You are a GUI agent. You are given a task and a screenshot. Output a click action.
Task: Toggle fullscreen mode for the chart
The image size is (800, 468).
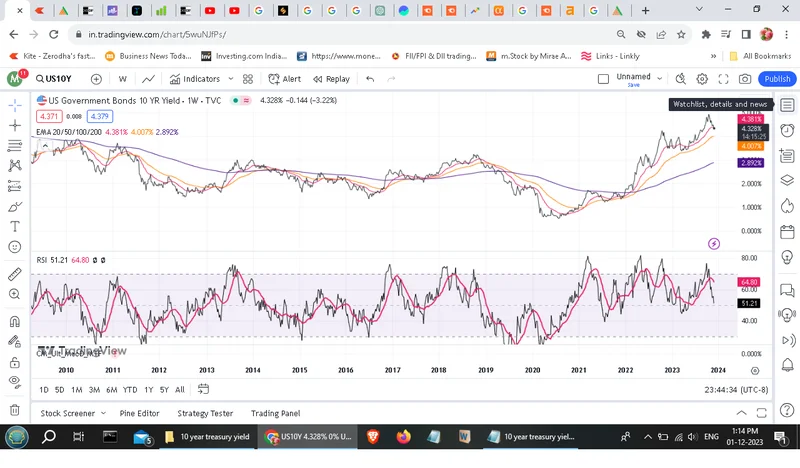point(724,79)
